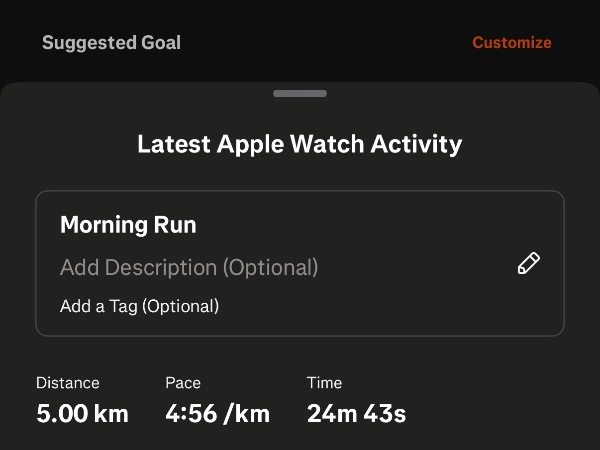600x450 pixels.
Task: Click the Latest Apple Watch Activity heading
Action: pos(300,144)
